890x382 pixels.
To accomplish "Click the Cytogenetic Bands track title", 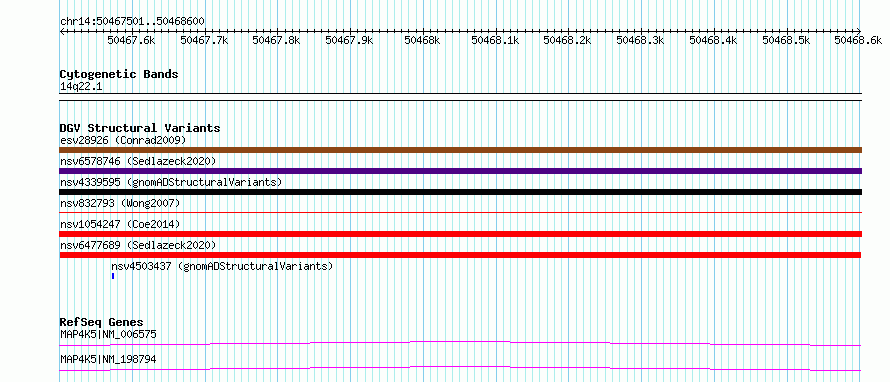I will click(x=119, y=74).
